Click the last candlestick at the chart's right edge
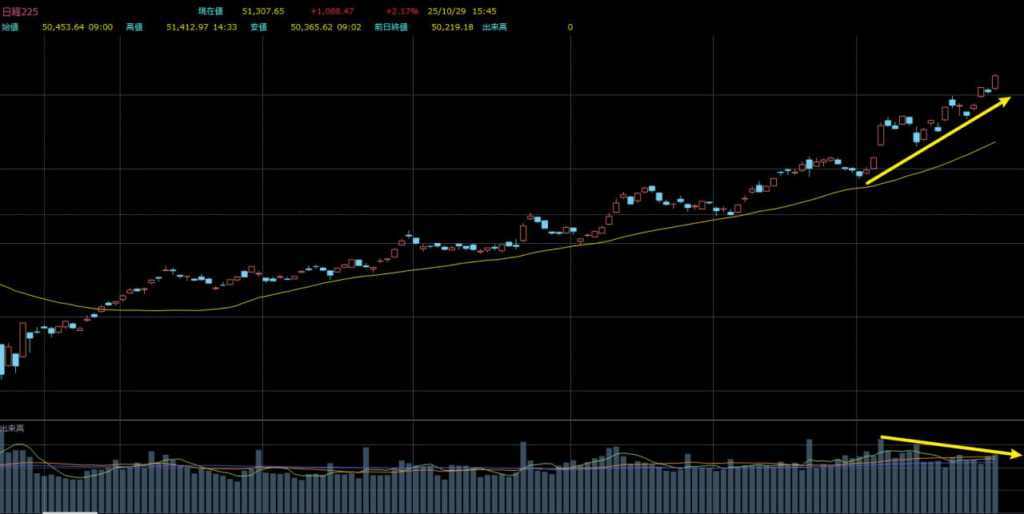Image resolution: width=1024 pixels, height=514 pixels. (x=996, y=81)
